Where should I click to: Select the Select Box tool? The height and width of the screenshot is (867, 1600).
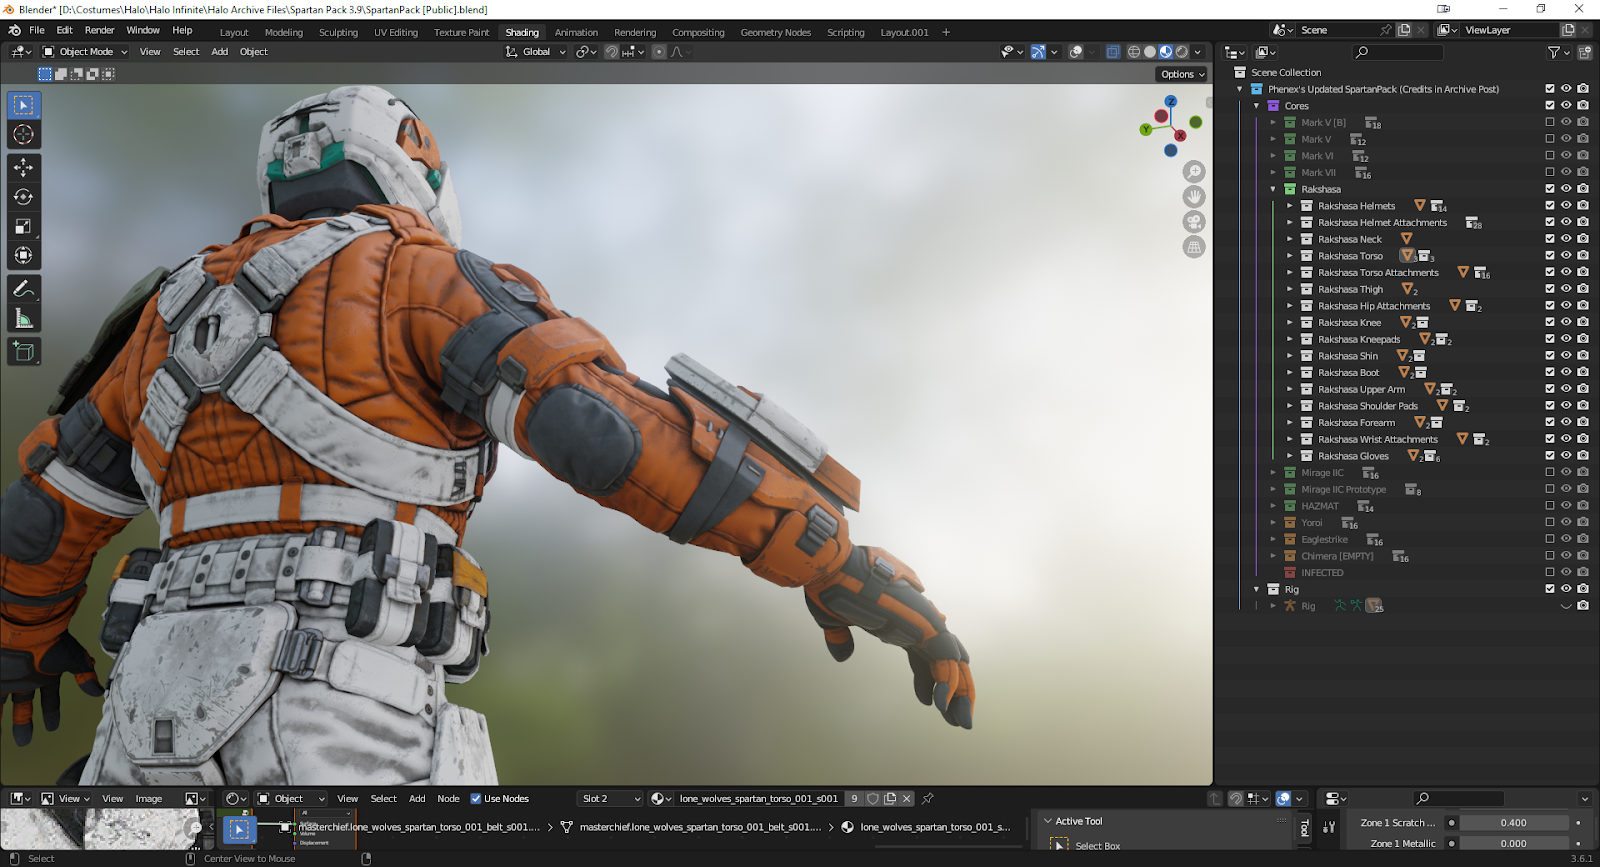tap(24, 105)
